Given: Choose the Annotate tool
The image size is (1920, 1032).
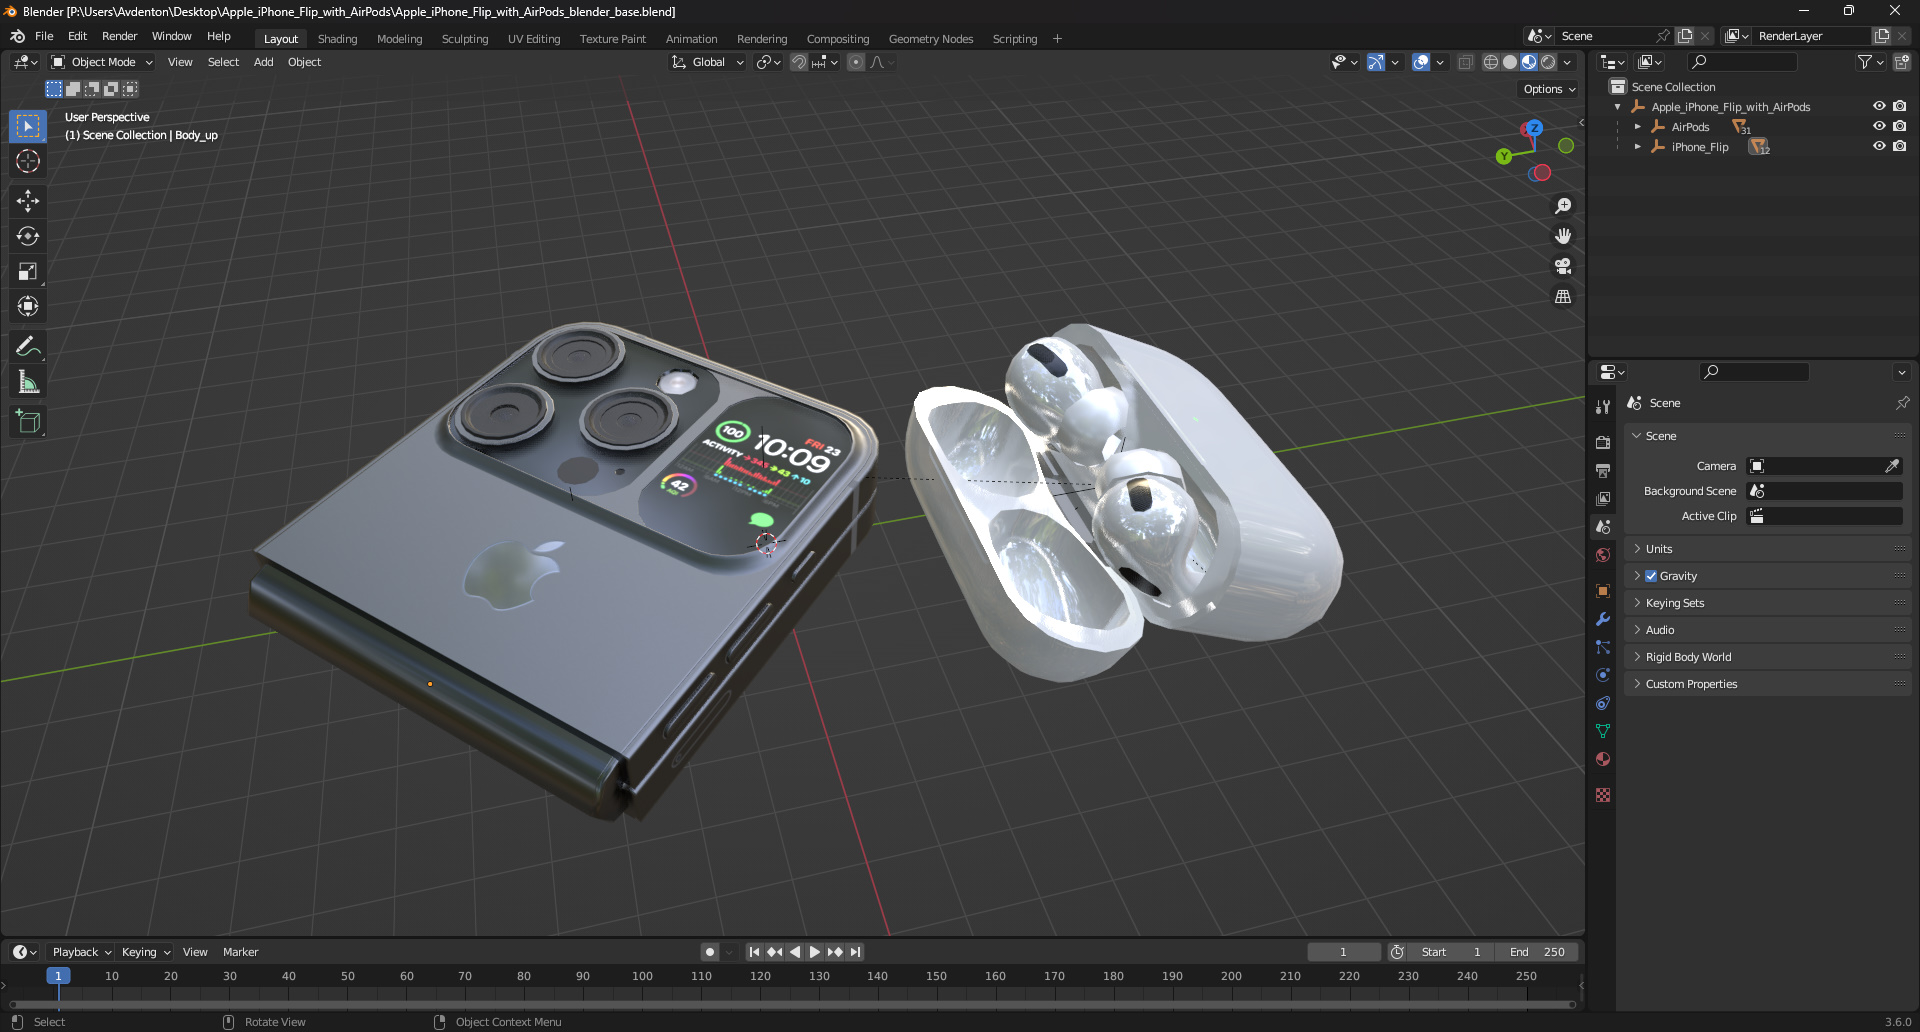Looking at the screenshot, I should [x=28, y=347].
